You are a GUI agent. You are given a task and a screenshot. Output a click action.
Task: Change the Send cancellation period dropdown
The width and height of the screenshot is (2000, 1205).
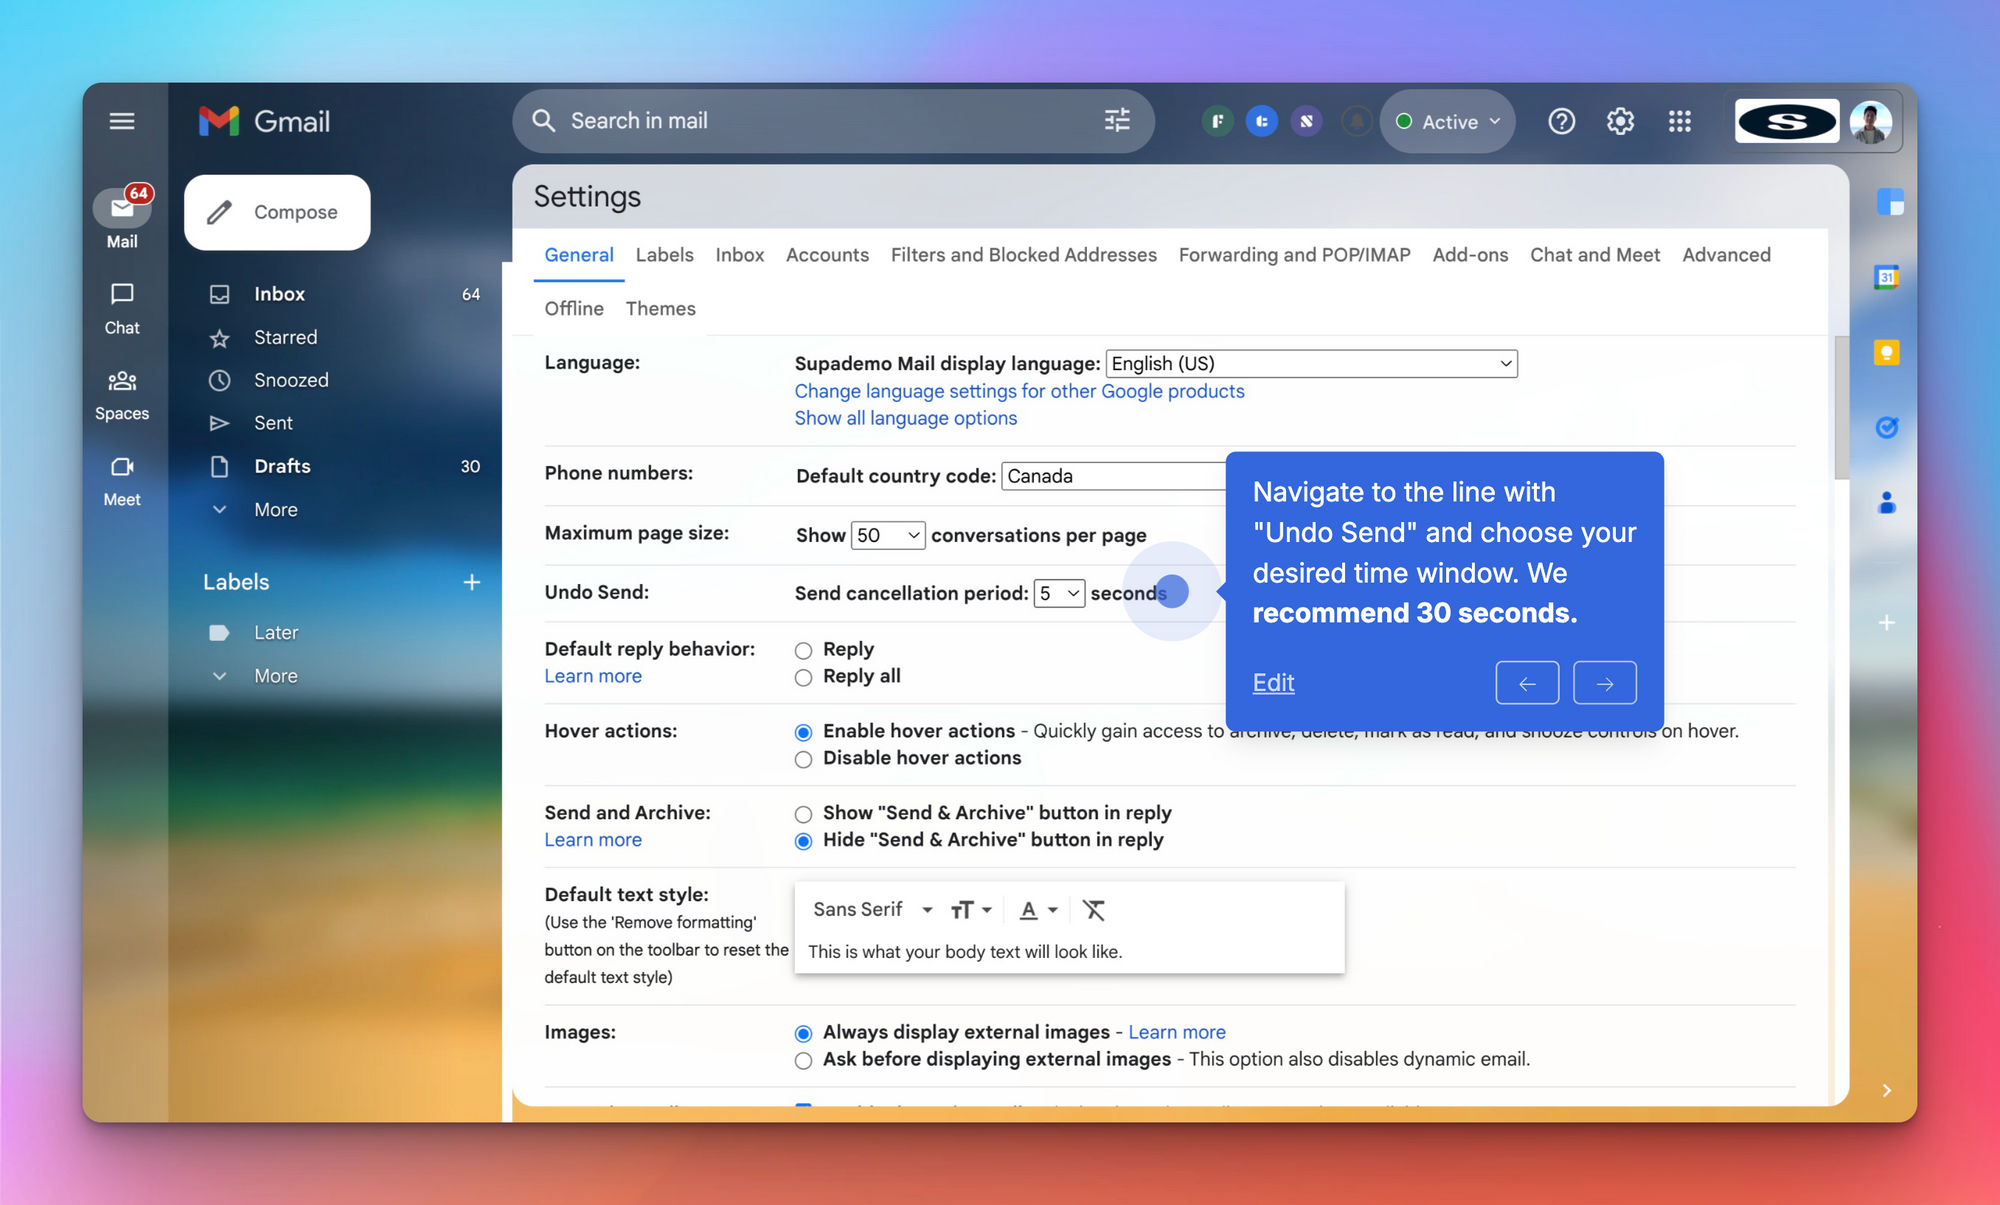pyautogui.click(x=1058, y=592)
